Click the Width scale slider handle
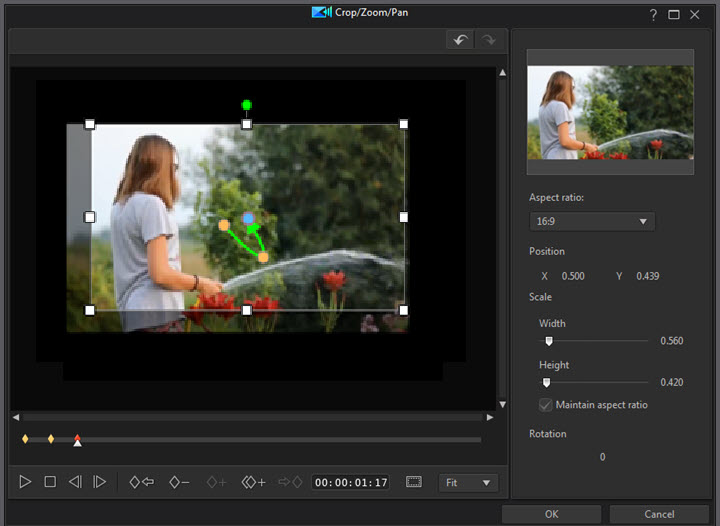The height and width of the screenshot is (526, 720). 549,341
